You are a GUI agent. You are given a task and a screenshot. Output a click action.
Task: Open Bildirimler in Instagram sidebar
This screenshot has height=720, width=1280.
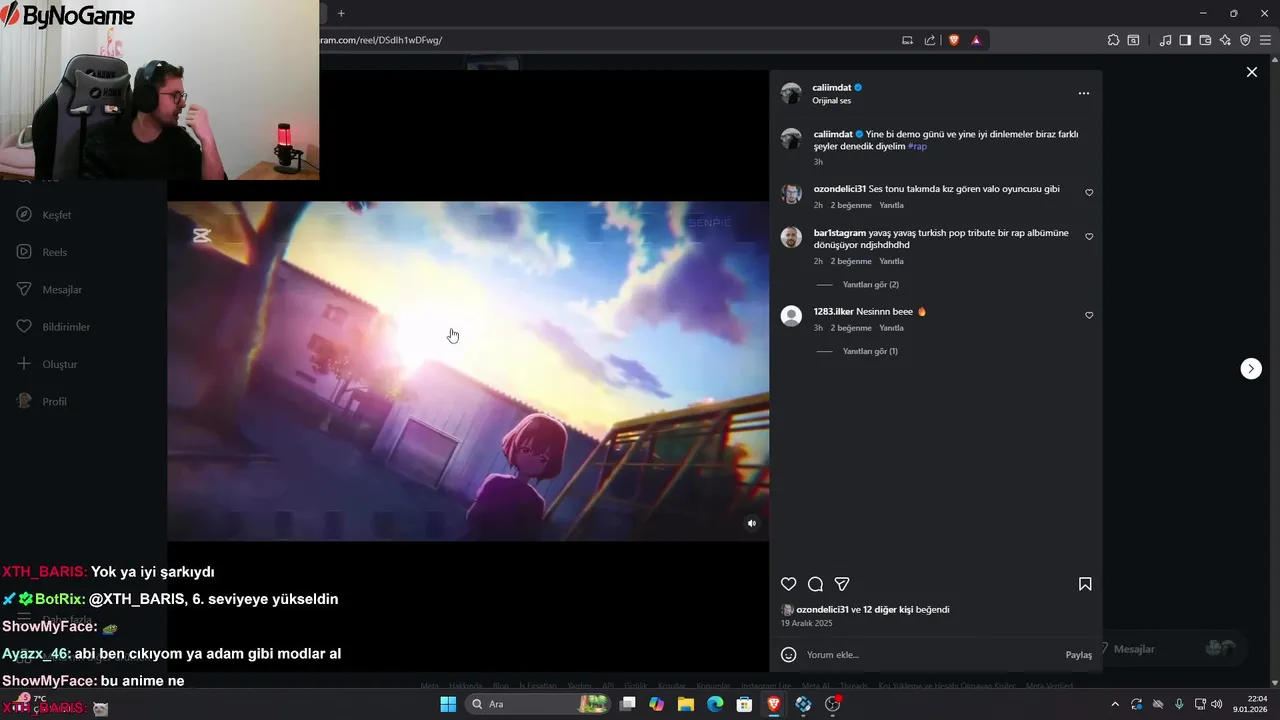pyautogui.click(x=66, y=327)
